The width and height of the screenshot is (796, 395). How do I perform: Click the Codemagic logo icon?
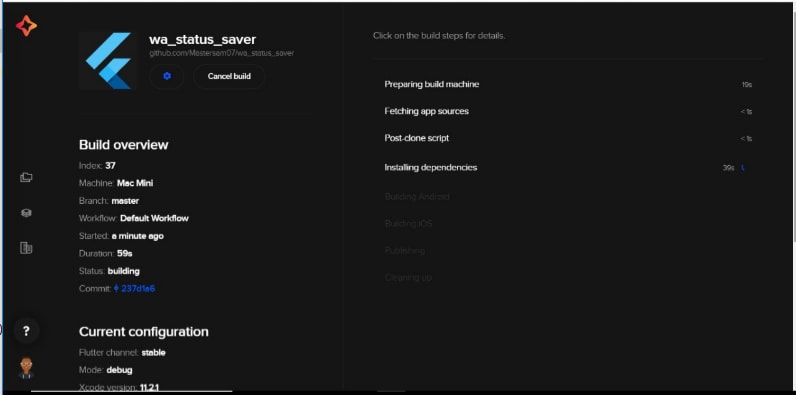(x=26, y=26)
